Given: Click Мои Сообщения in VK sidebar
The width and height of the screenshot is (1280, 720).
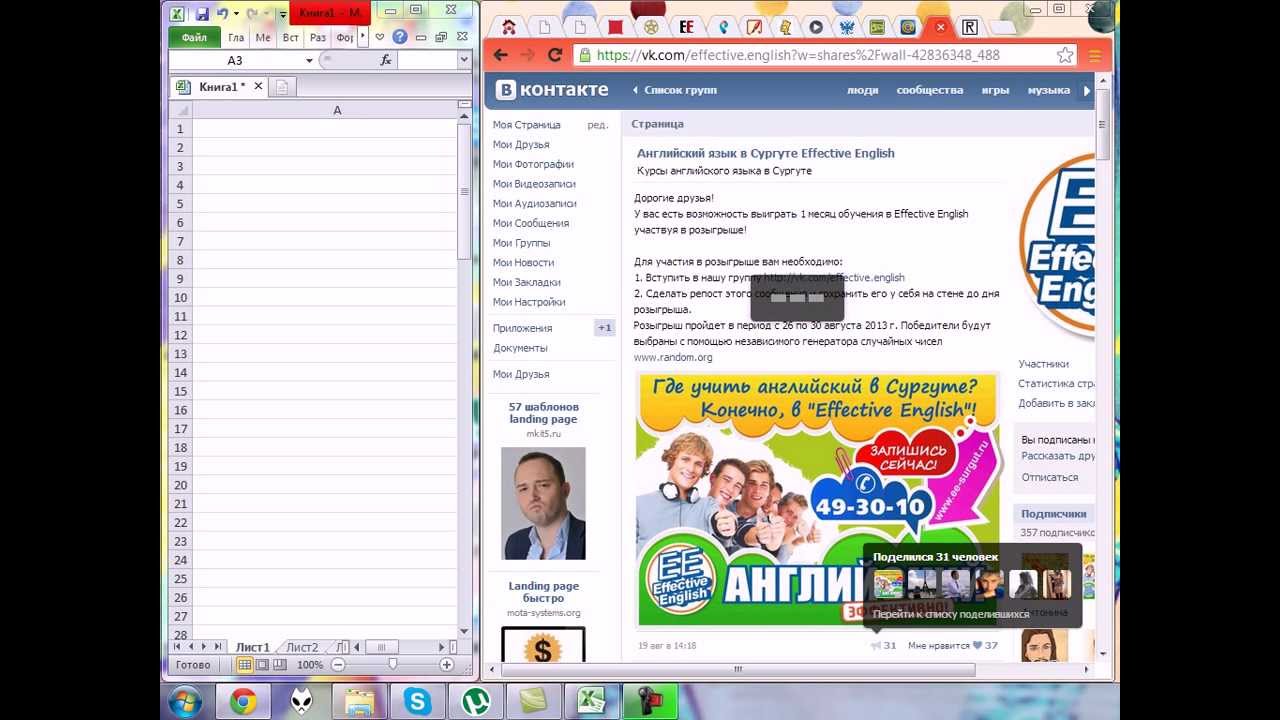Looking at the screenshot, I should (530, 223).
